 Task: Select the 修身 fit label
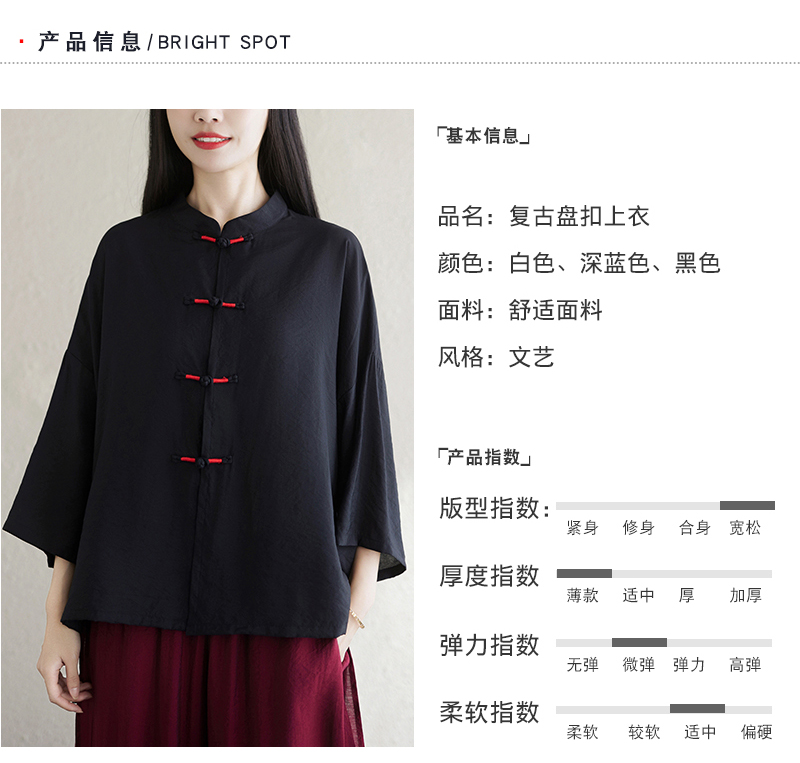(x=638, y=528)
